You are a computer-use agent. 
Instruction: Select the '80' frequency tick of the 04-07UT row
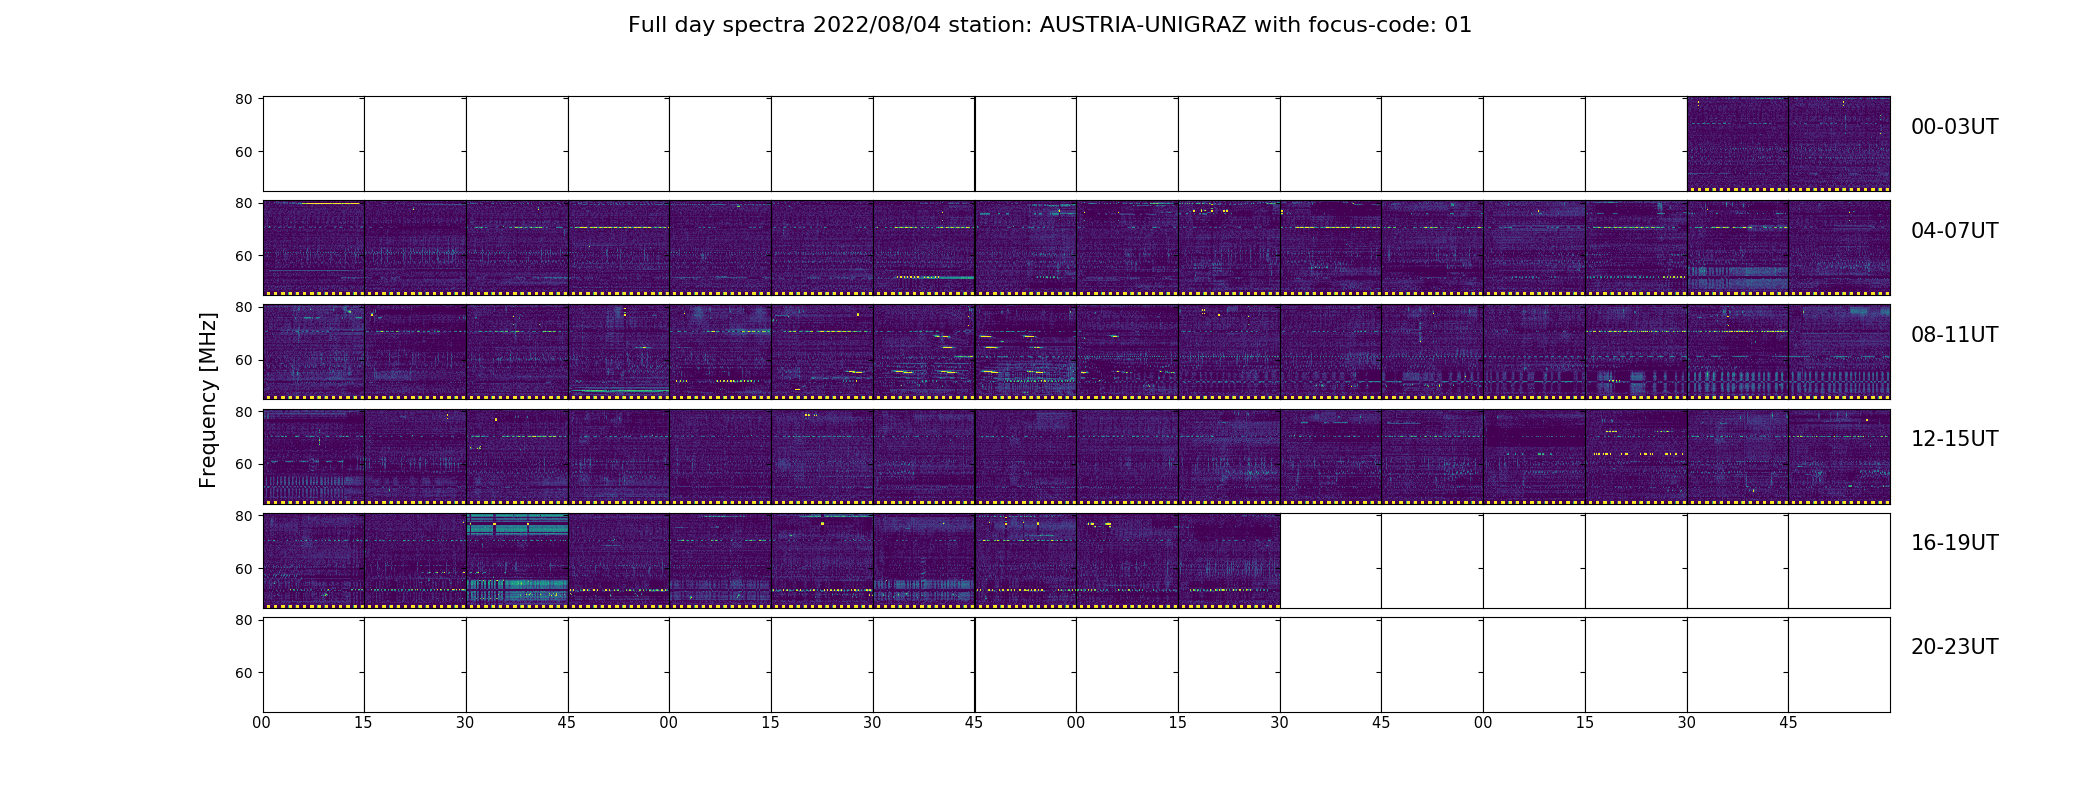click(243, 203)
